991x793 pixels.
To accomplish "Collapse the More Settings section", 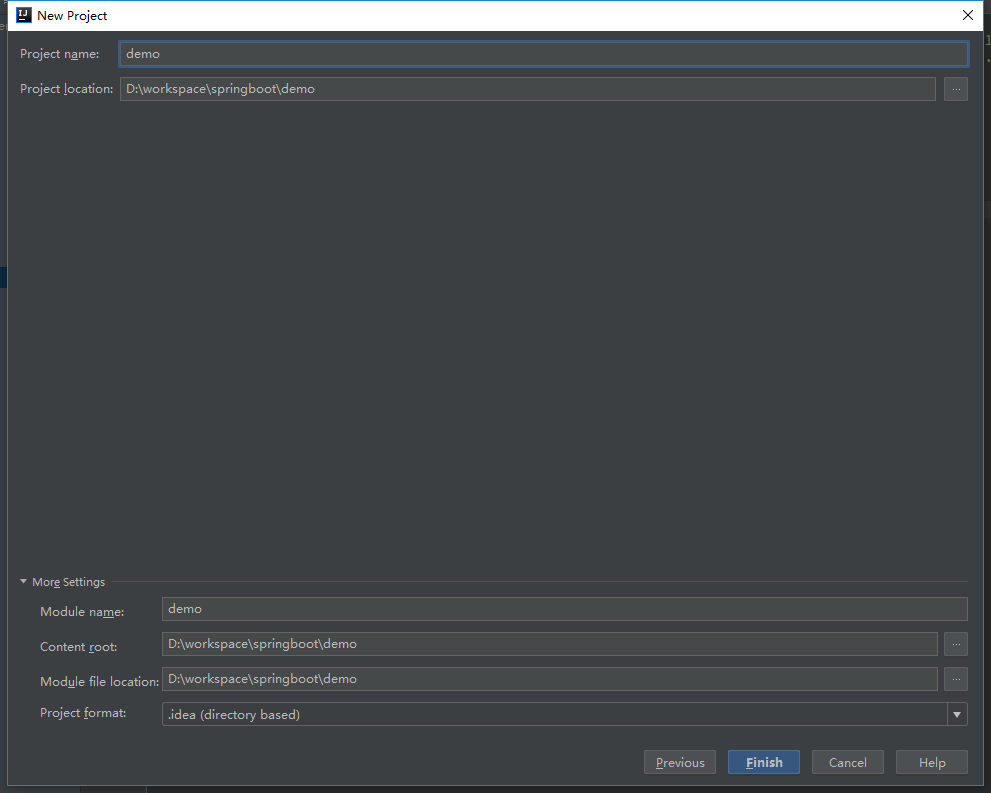I will (23, 581).
